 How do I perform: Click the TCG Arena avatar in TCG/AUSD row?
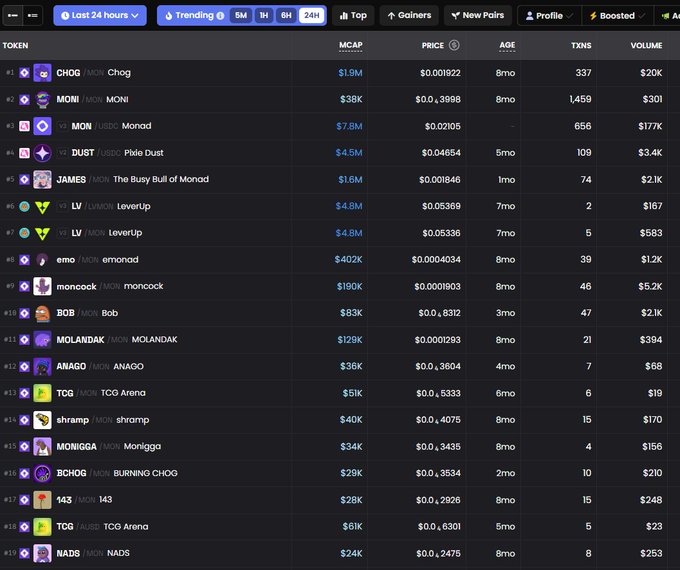coord(42,527)
